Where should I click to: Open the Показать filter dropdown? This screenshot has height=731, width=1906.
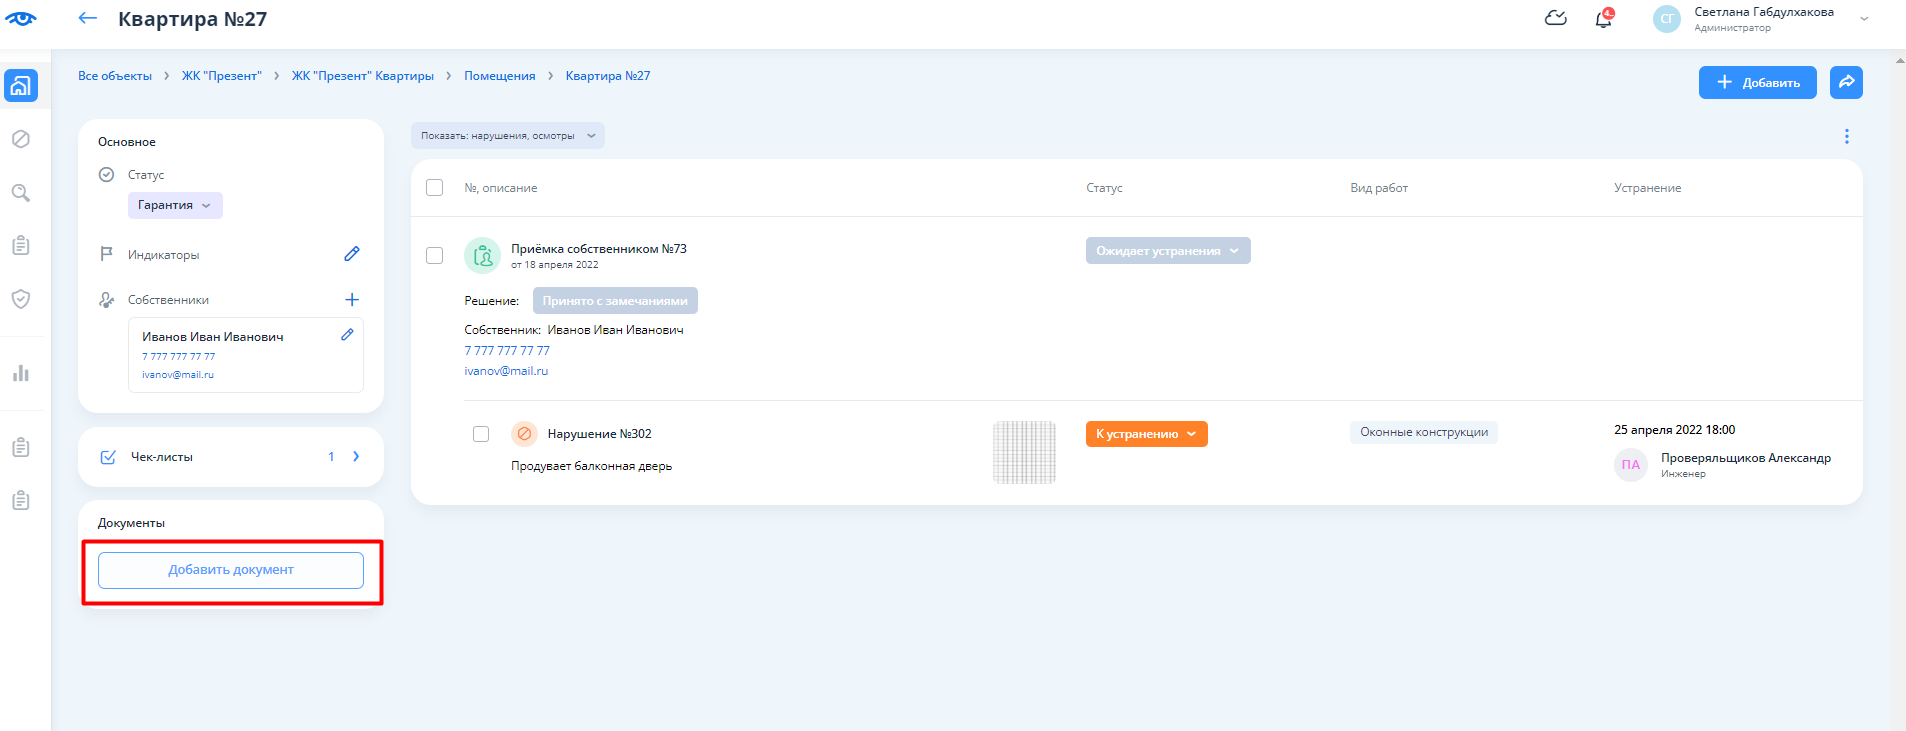(x=507, y=136)
